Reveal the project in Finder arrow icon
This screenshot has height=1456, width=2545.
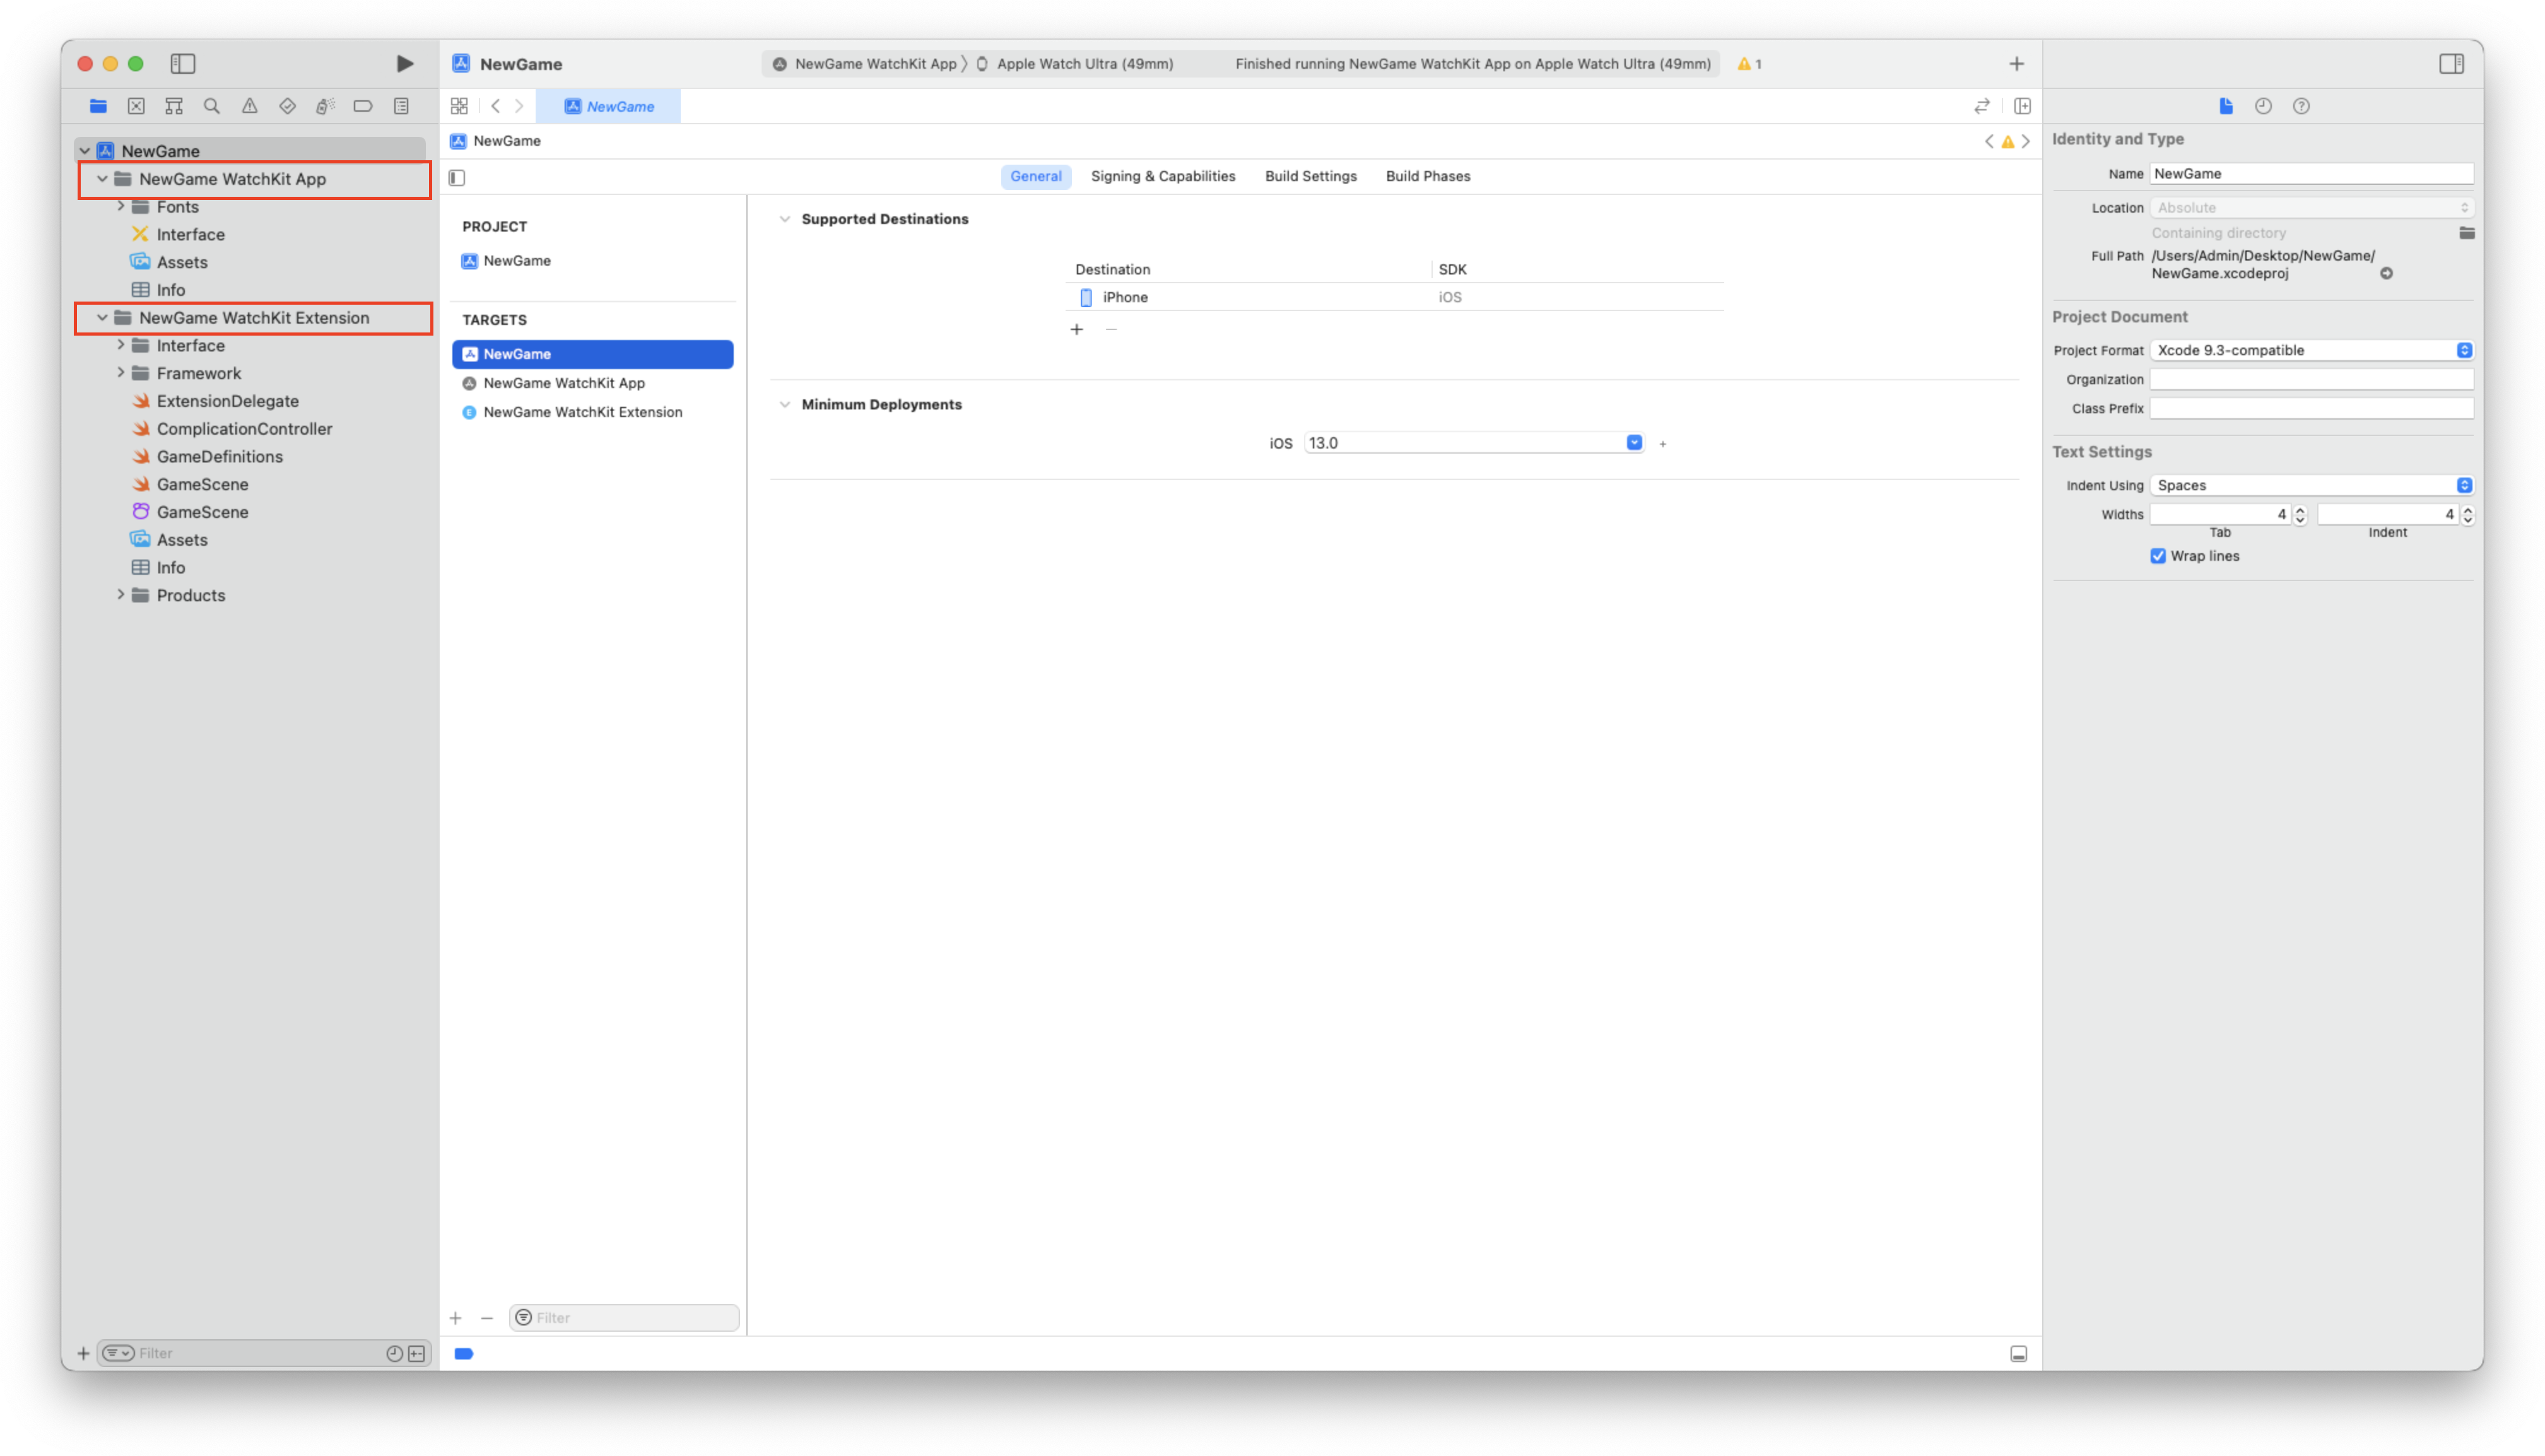(x=2387, y=274)
